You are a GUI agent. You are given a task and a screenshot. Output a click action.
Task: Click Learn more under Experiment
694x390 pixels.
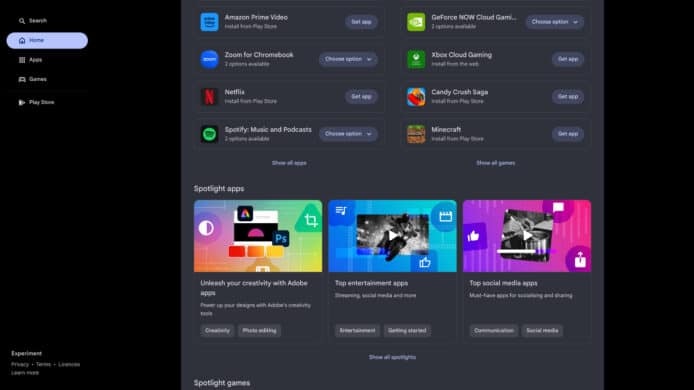[x=25, y=373]
